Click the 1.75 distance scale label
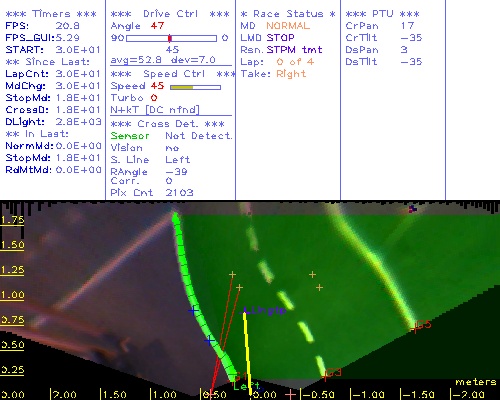500x400 pixels. [x=12, y=220]
